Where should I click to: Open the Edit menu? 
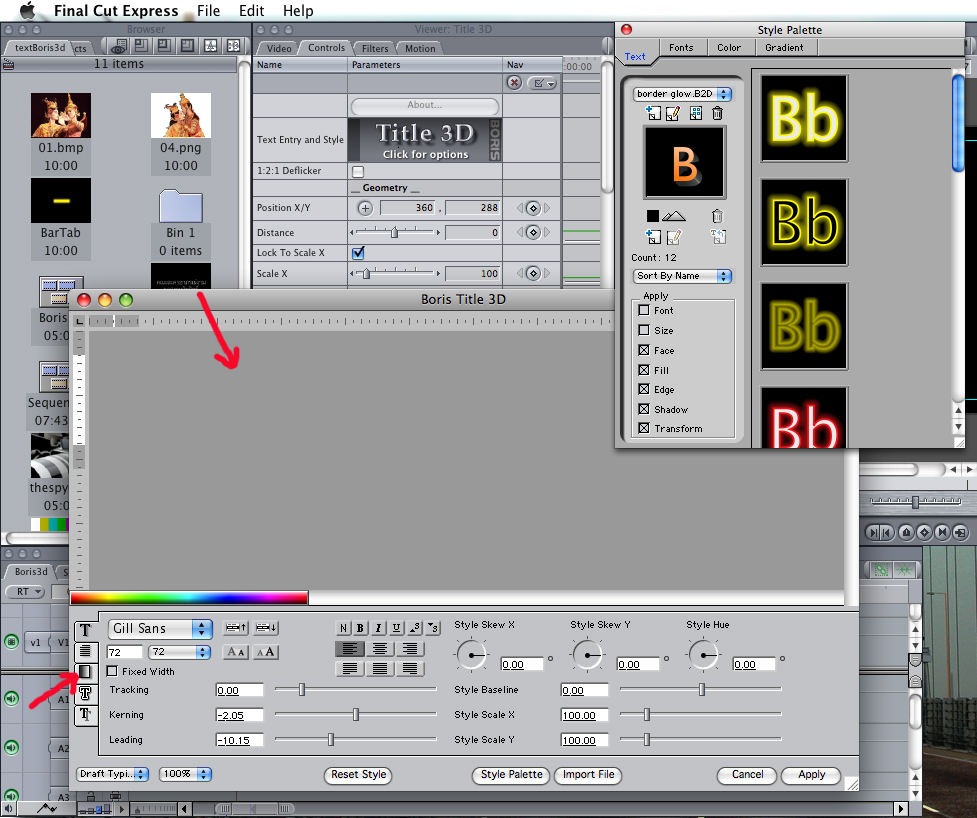251,11
